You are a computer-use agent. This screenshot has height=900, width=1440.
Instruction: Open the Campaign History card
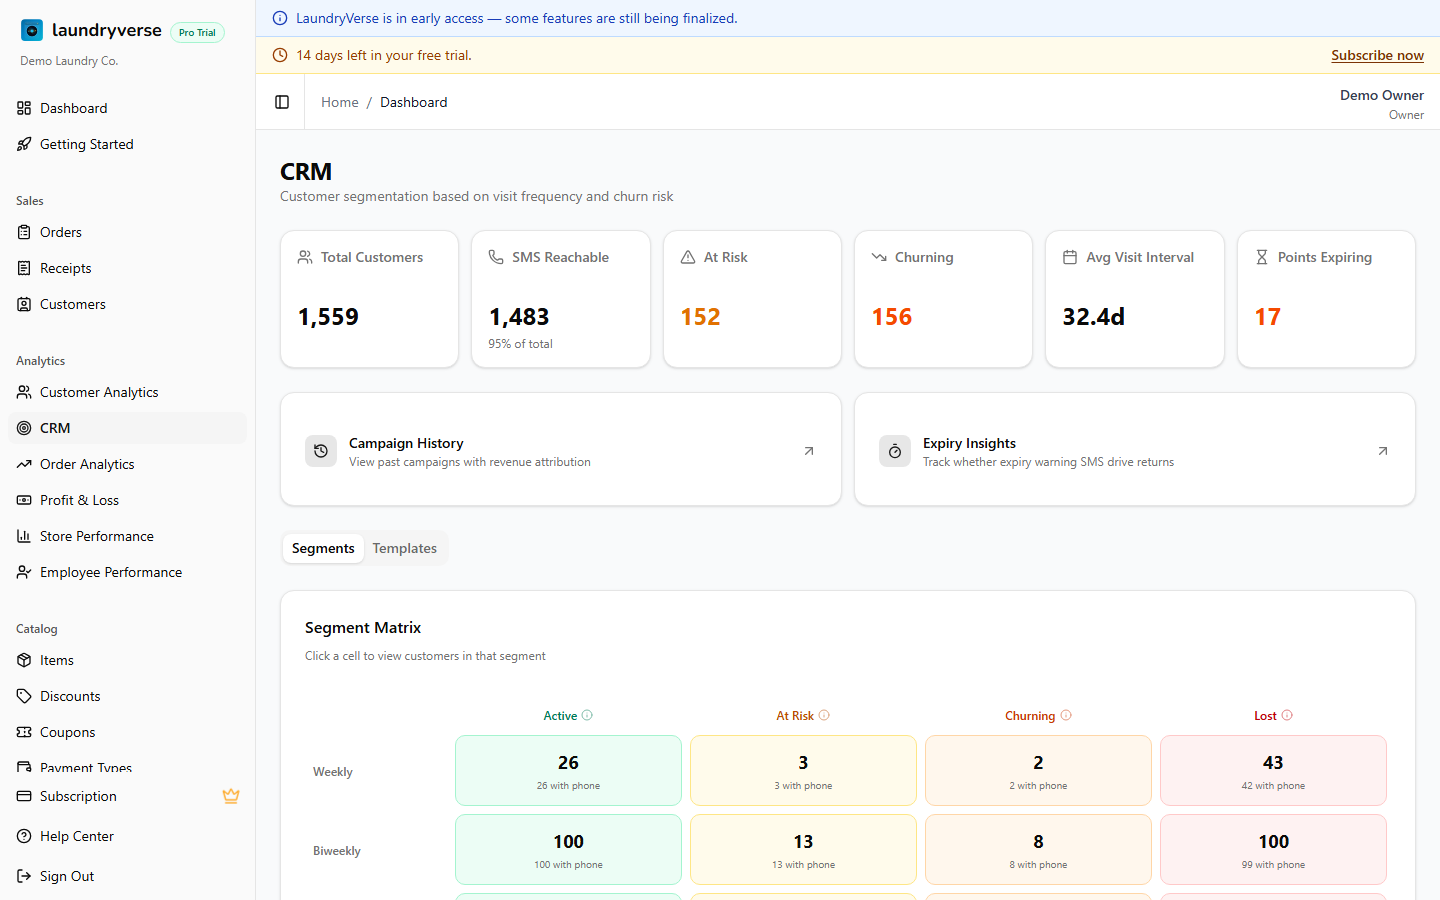point(561,449)
